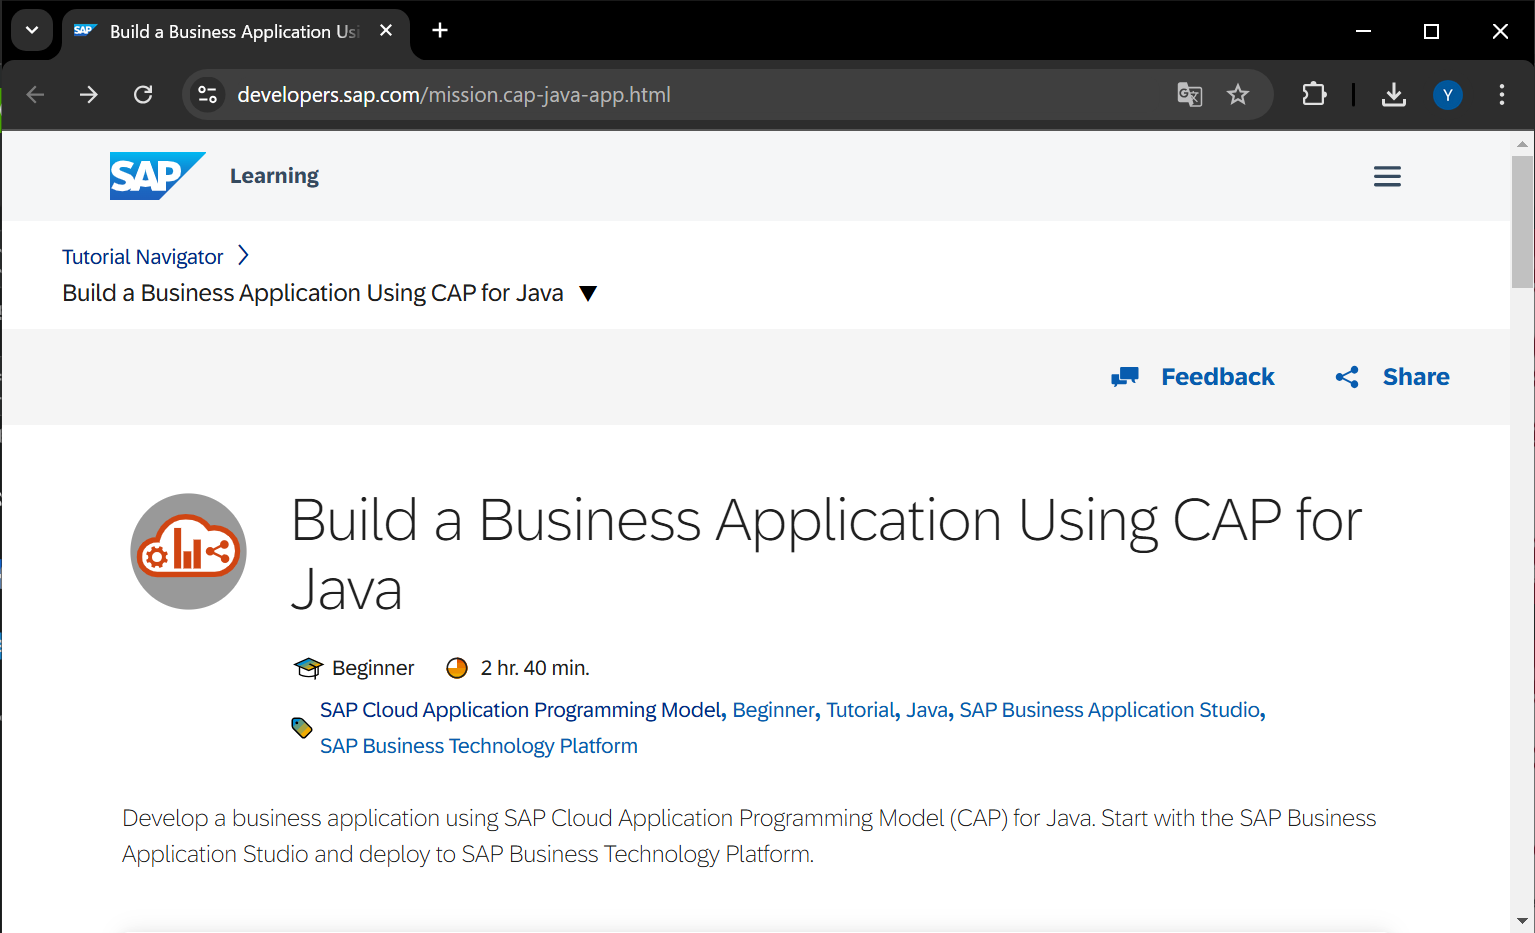Image resolution: width=1535 pixels, height=933 pixels.
Task: Click the Feedback chat bubbles icon
Action: click(x=1125, y=377)
